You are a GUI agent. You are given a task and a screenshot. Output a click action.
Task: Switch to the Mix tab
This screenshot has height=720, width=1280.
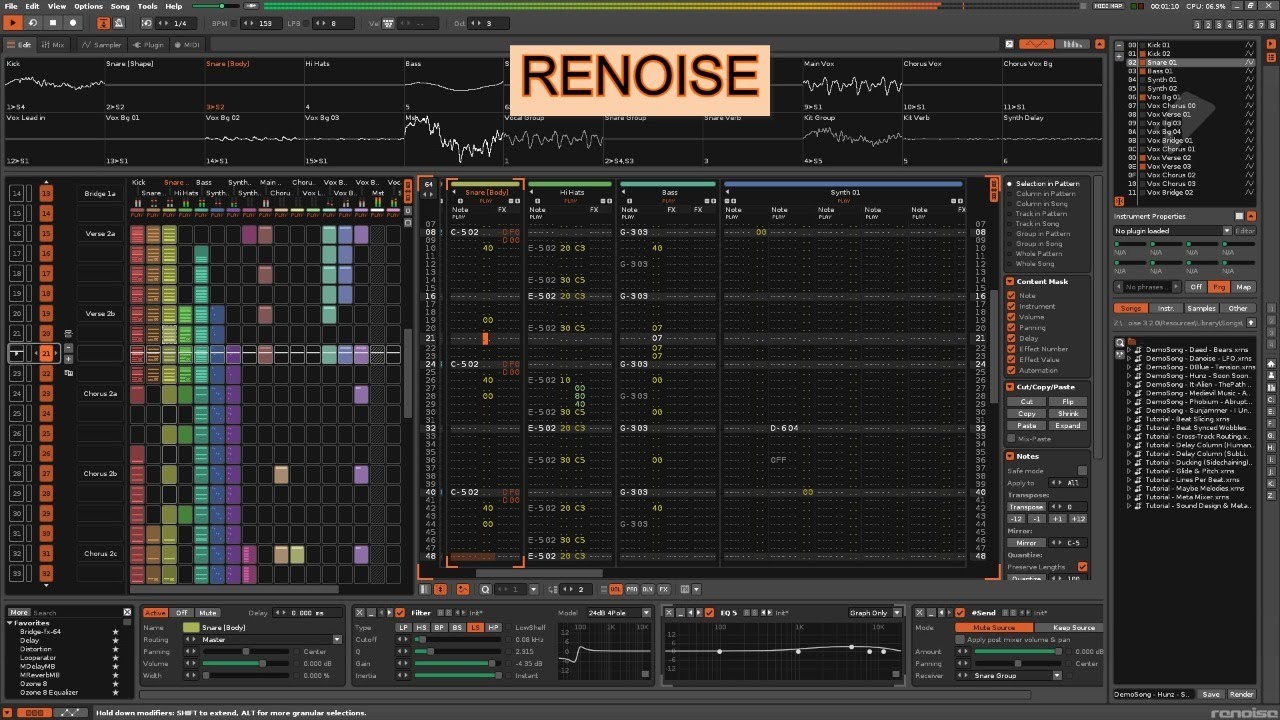pos(54,45)
